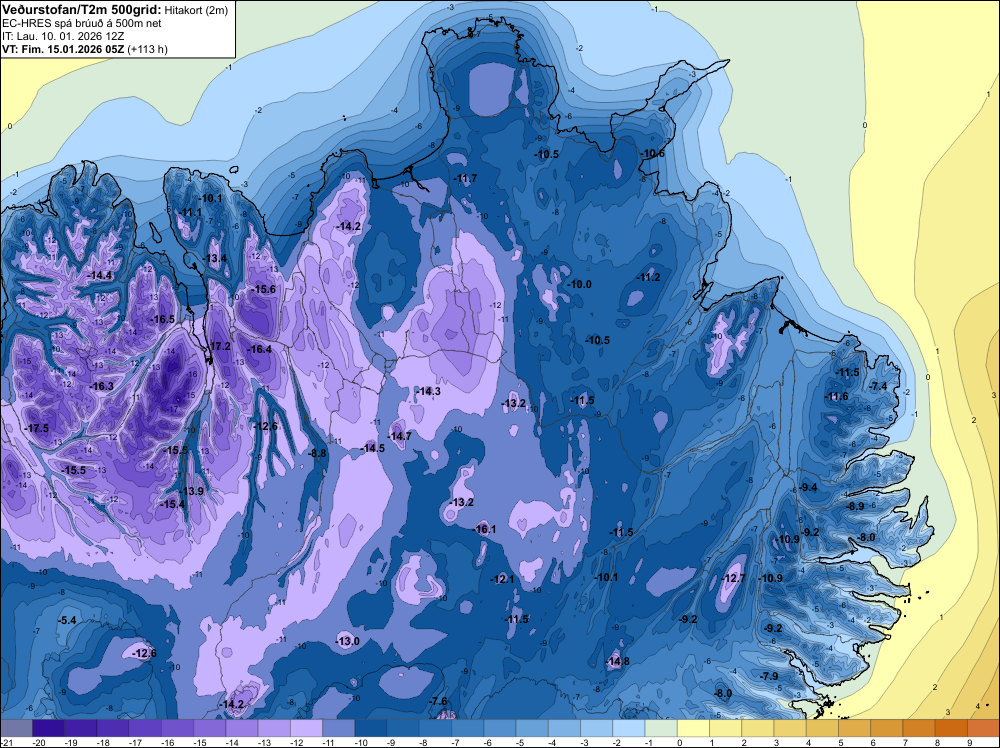
Task: Click the -9.4 temperature value
Action: click(x=808, y=487)
